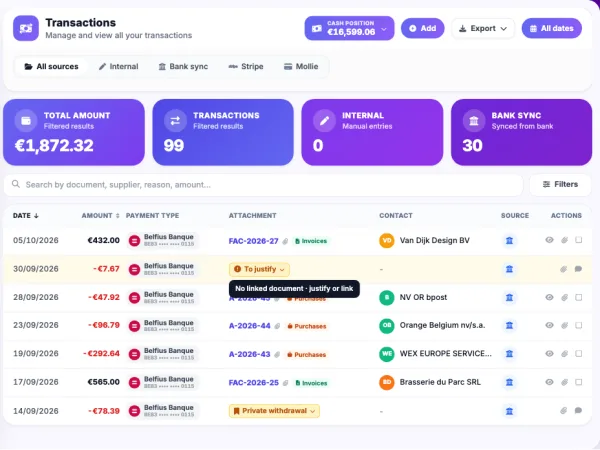Screen dimensions: 600x450
Task: Click the bank source icon for Van Dijk Design BV
Action: point(509,241)
